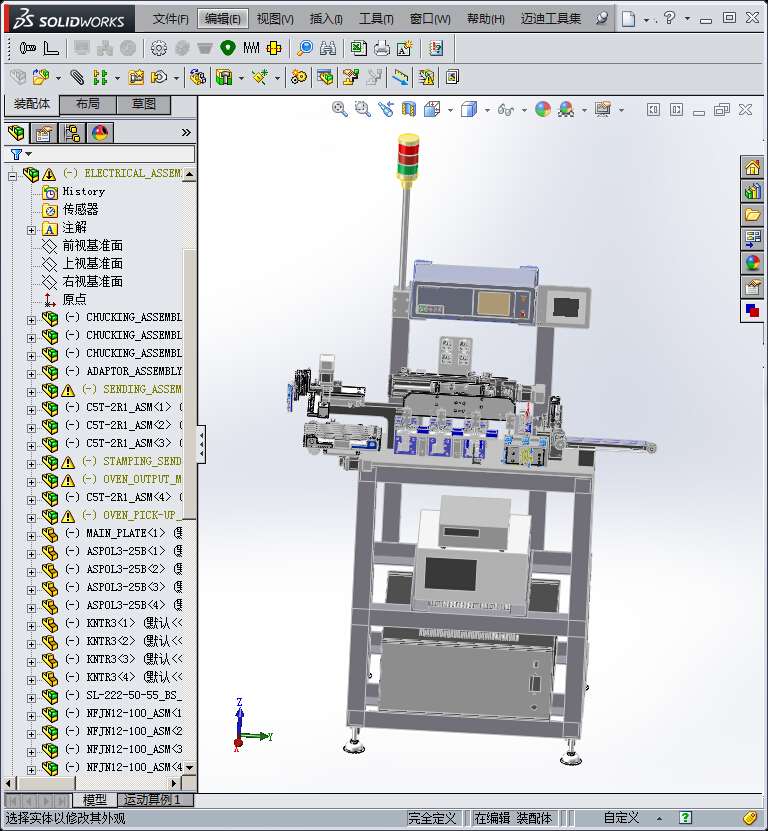Image resolution: width=768 pixels, height=831 pixels.
Task: Open Custom Properties task pane
Action: click(753, 287)
